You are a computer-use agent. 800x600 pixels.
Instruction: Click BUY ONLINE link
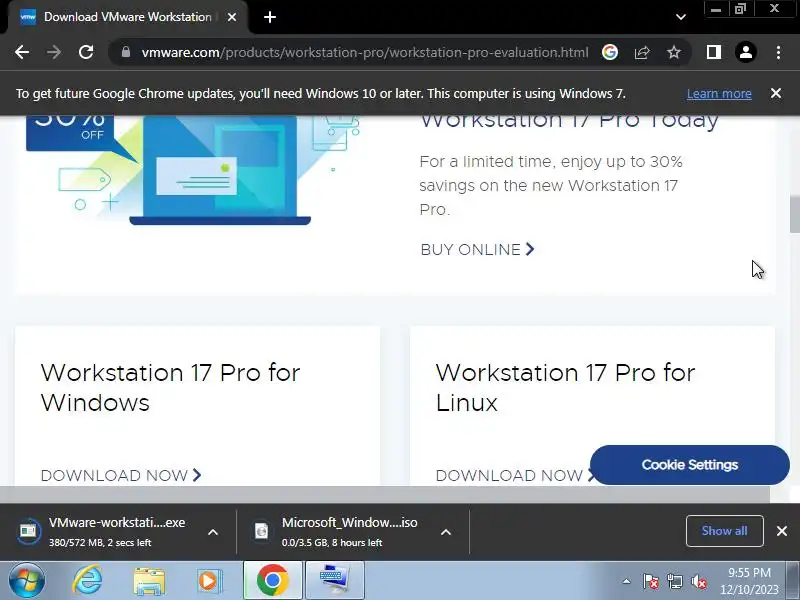point(477,249)
